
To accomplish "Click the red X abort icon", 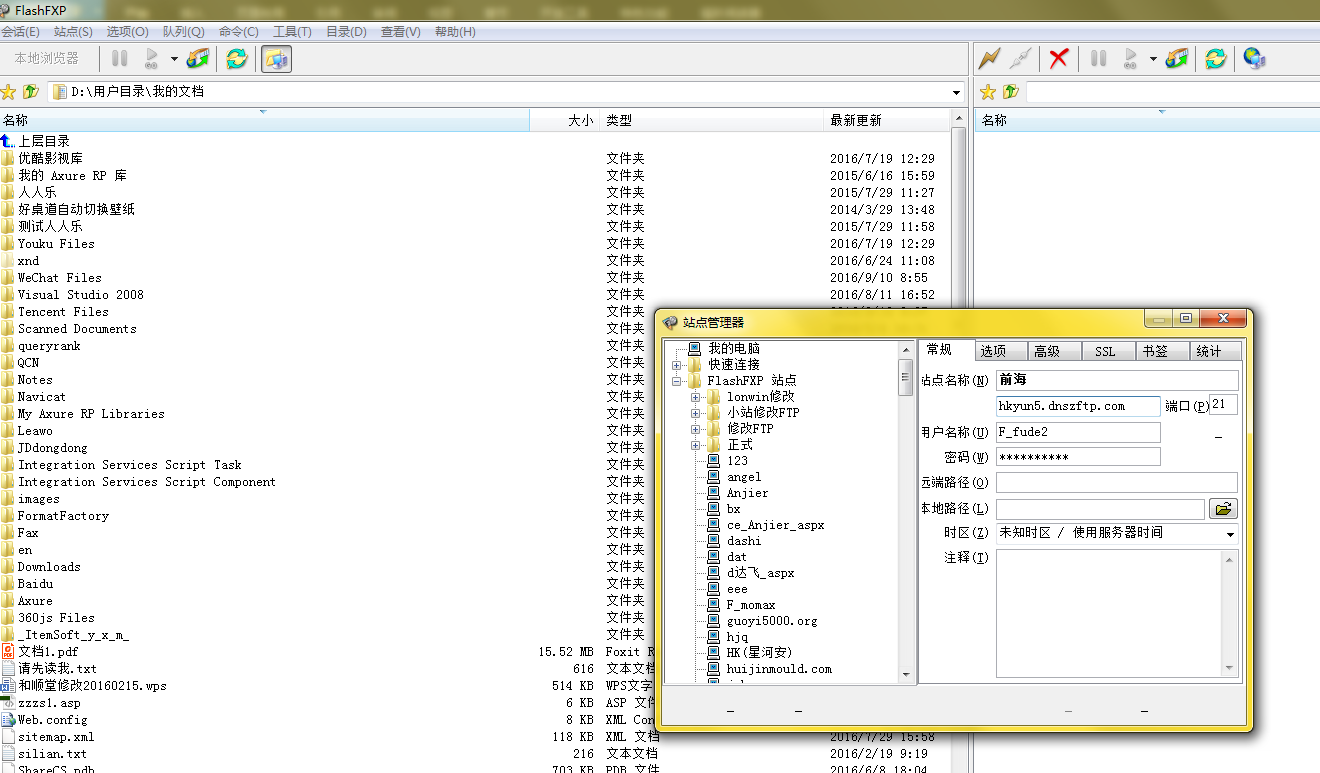I will [x=1058, y=59].
